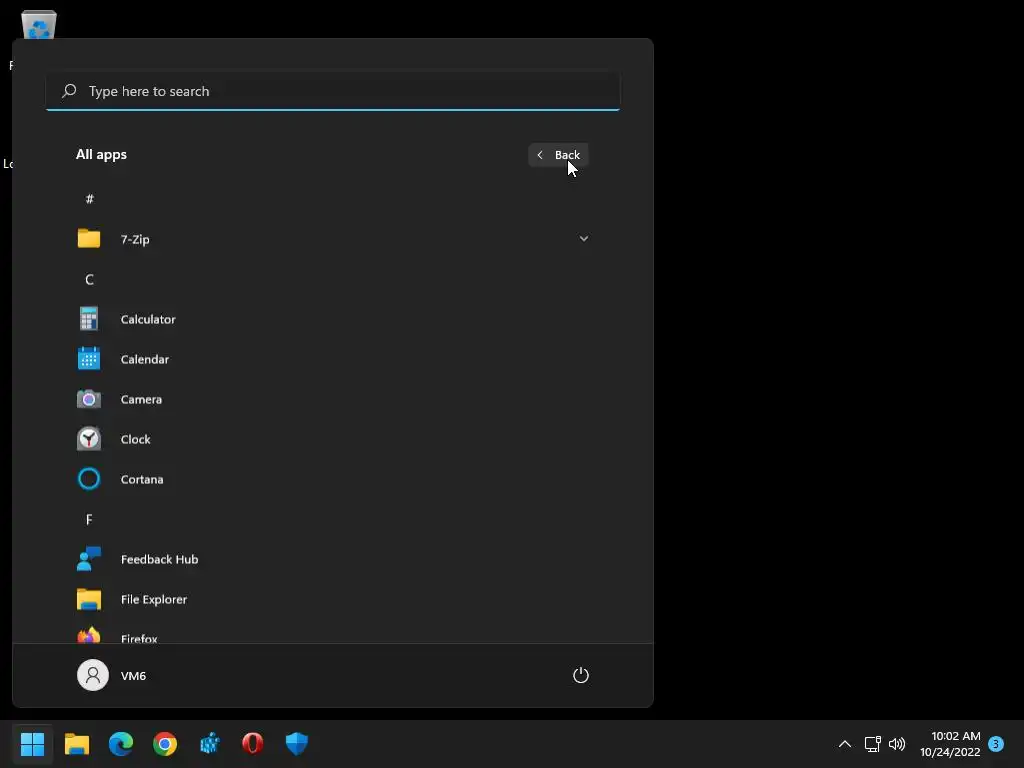Open the network status tray icon
Image resolution: width=1024 pixels, height=768 pixels.
click(872, 744)
